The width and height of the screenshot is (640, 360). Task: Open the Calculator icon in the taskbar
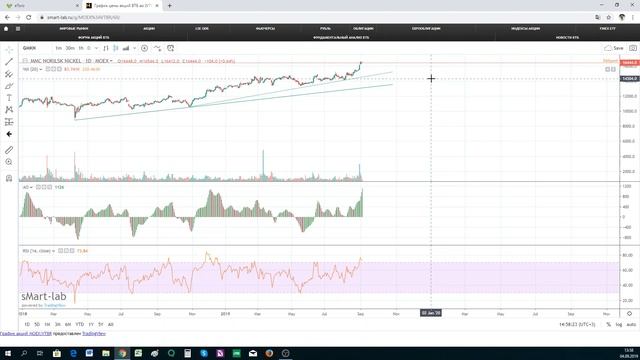tap(187, 353)
